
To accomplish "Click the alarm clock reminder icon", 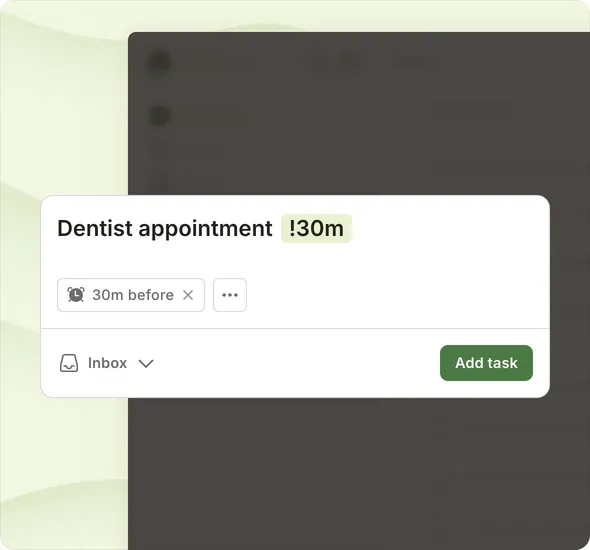I will [x=76, y=295].
